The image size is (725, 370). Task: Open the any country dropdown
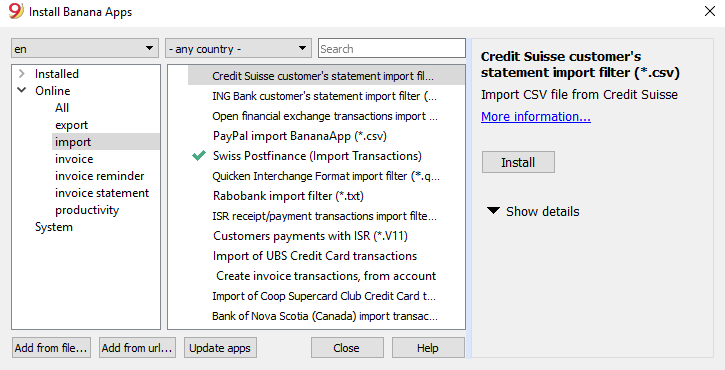click(239, 48)
